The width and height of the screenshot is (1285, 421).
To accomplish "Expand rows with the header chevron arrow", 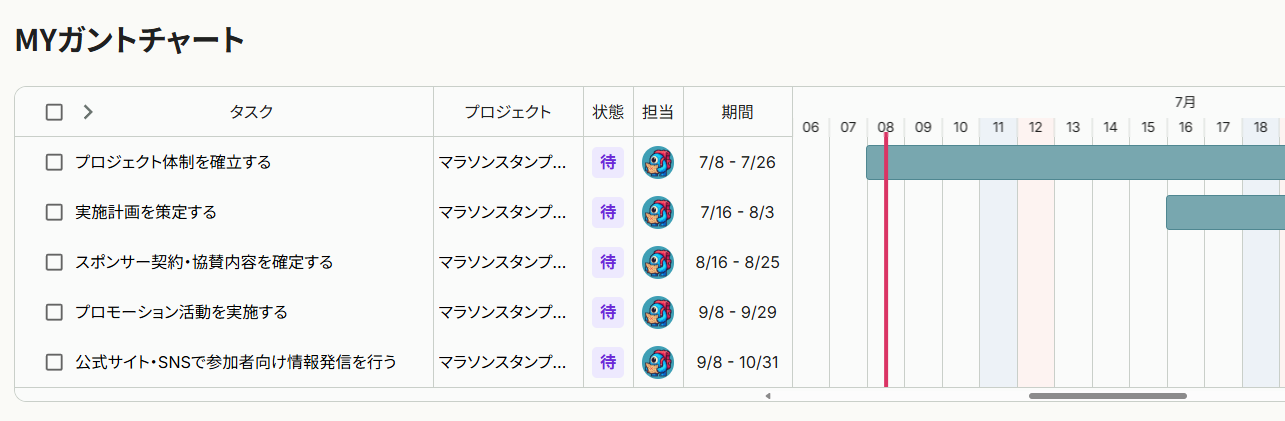I will click(88, 112).
